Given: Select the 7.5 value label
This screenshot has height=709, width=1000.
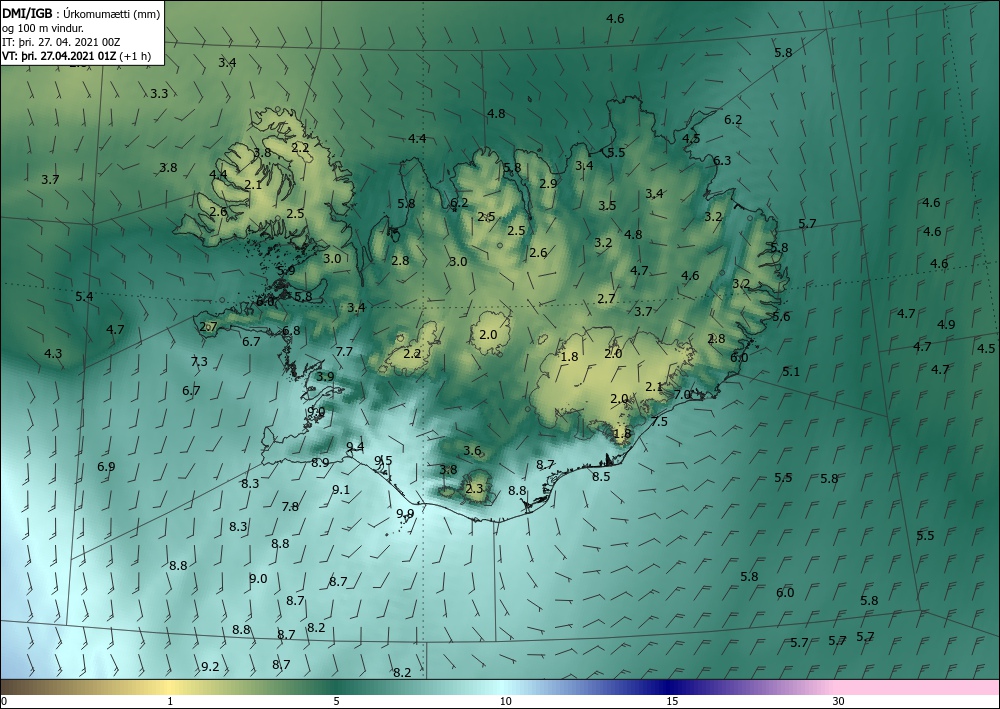Looking at the screenshot, I should coord(659,422).
